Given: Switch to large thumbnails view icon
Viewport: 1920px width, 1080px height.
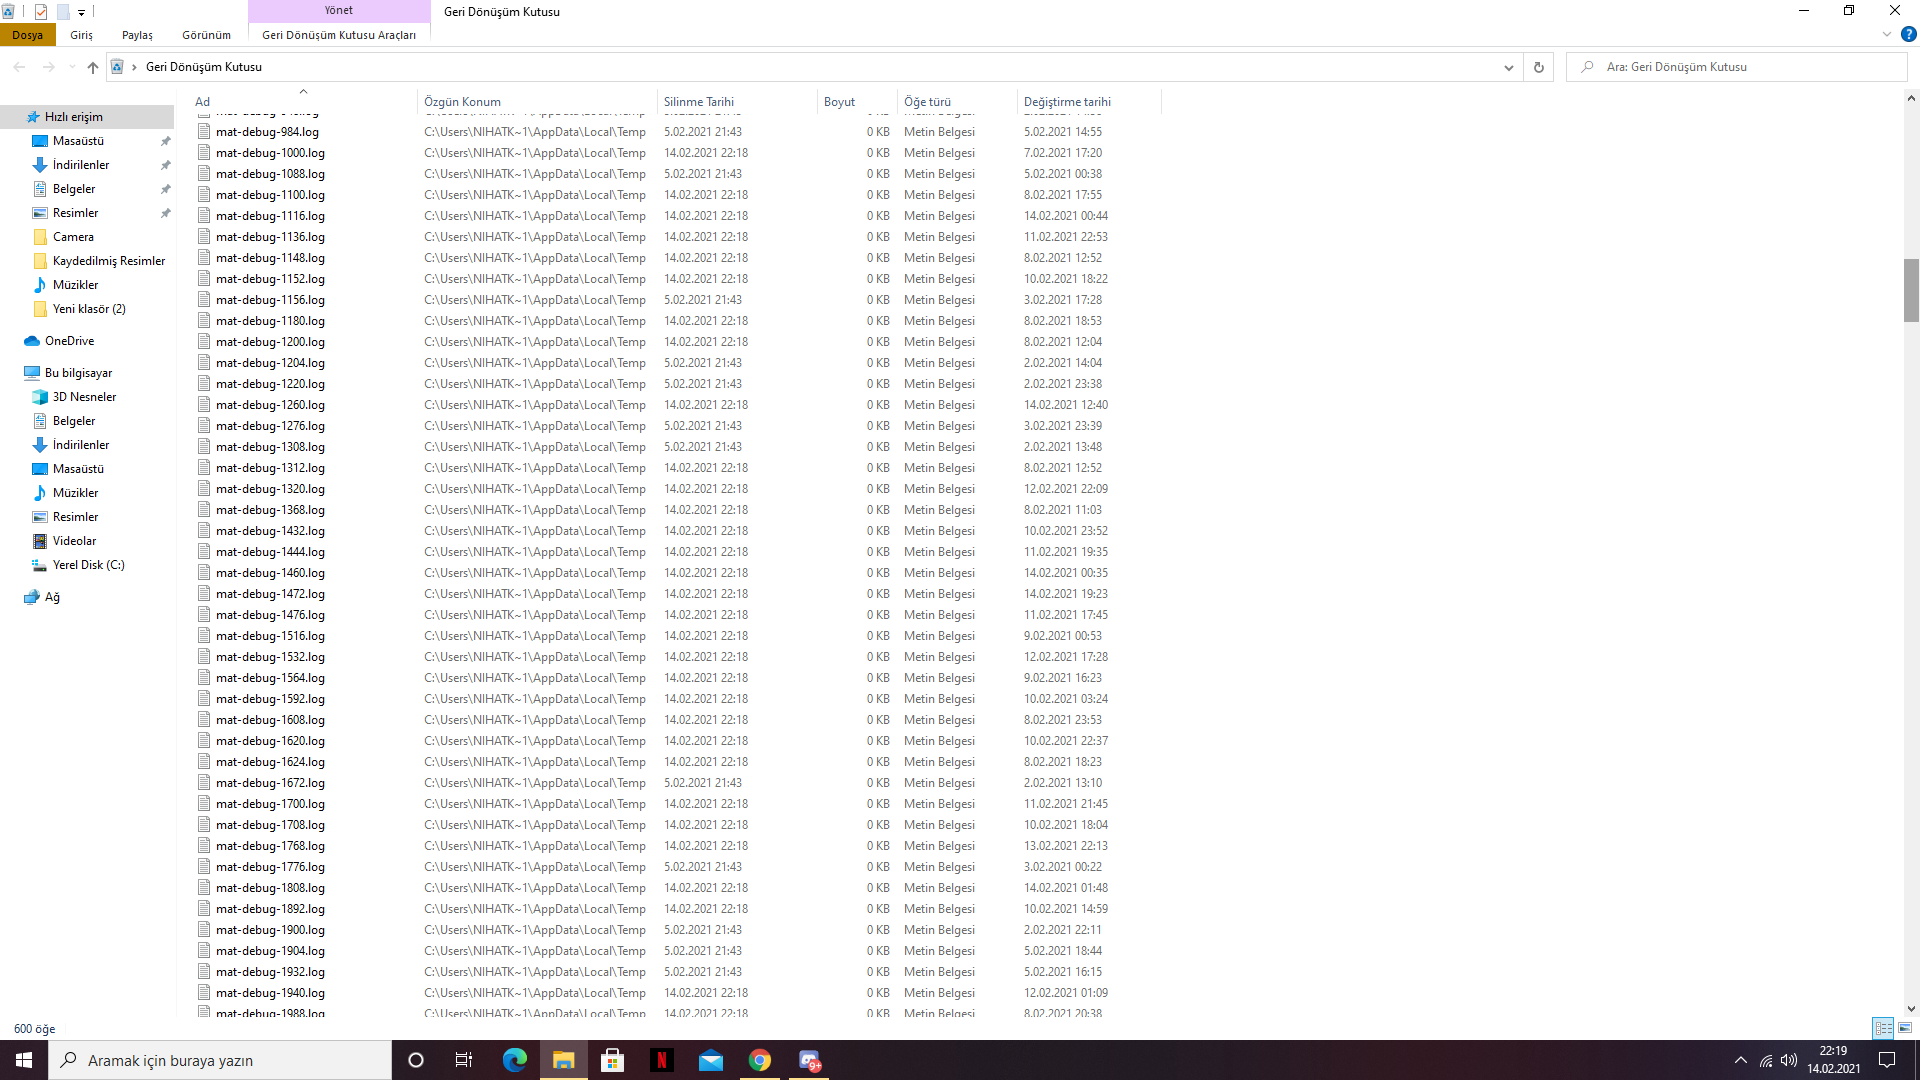Looking at the screenshot, I should [1905, 1028].
